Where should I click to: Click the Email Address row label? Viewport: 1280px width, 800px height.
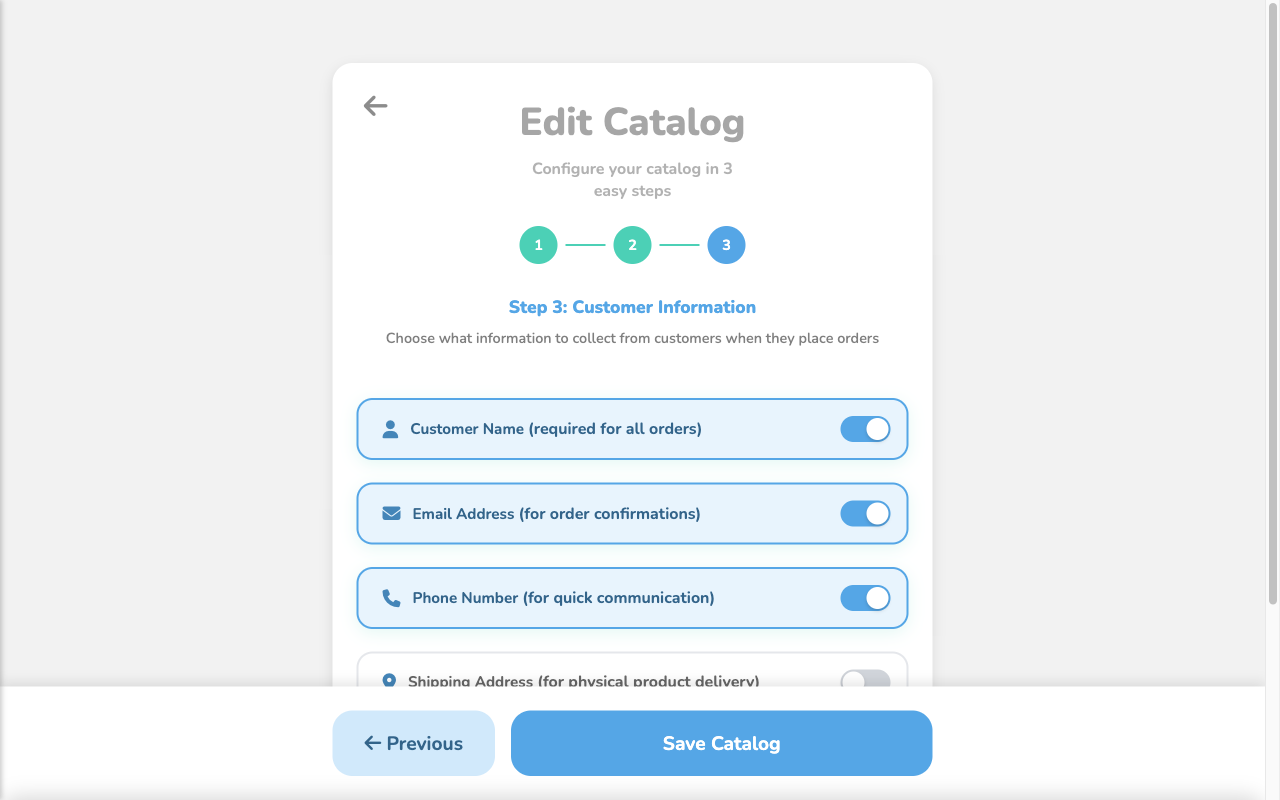pos(556,514)
